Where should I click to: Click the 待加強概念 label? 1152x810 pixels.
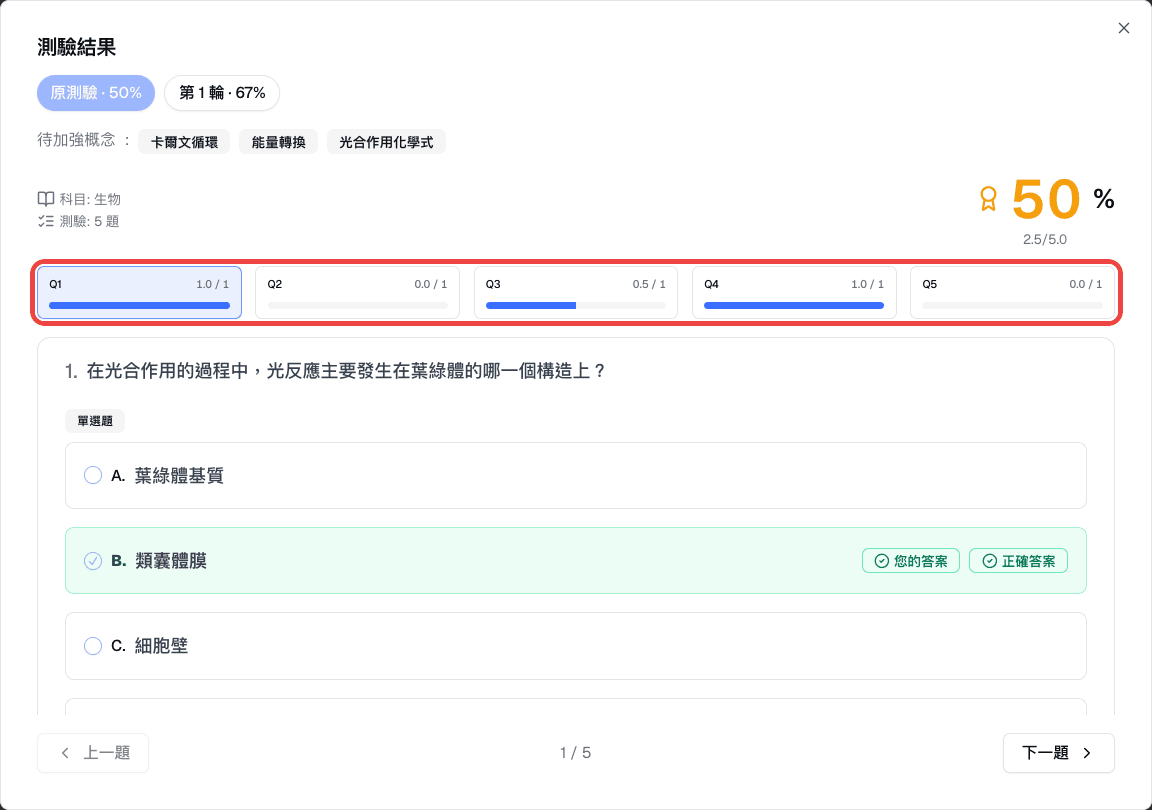click(76, 140)
